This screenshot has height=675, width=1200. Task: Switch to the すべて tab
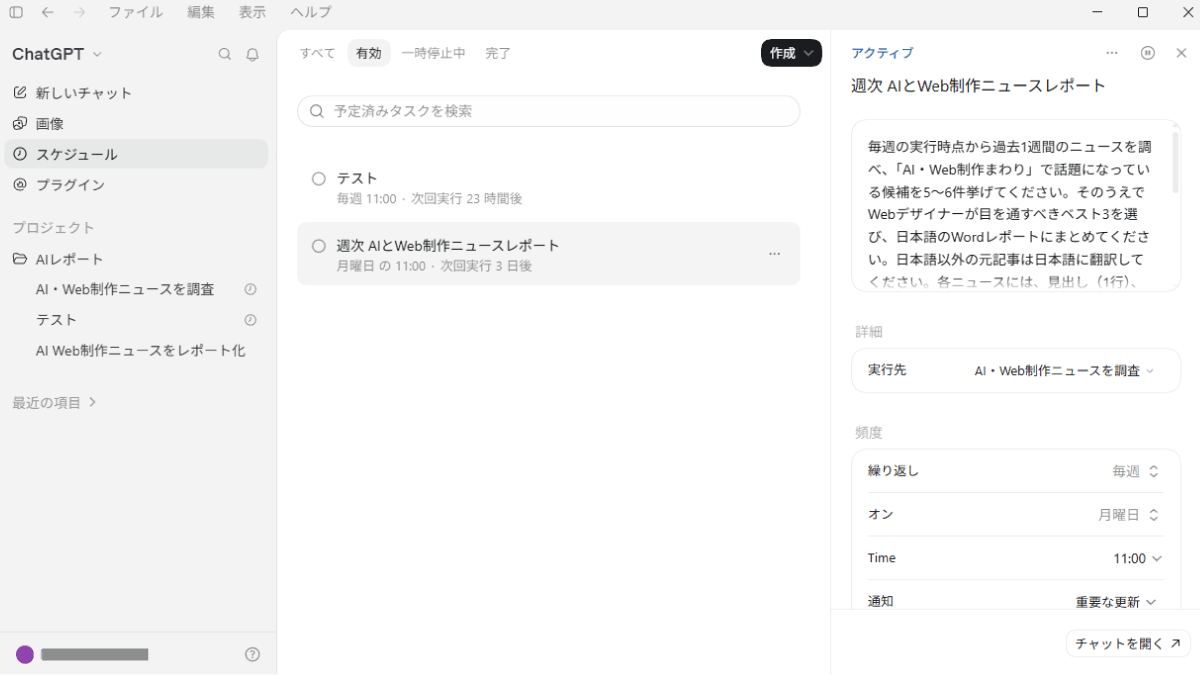click(318, 53)
